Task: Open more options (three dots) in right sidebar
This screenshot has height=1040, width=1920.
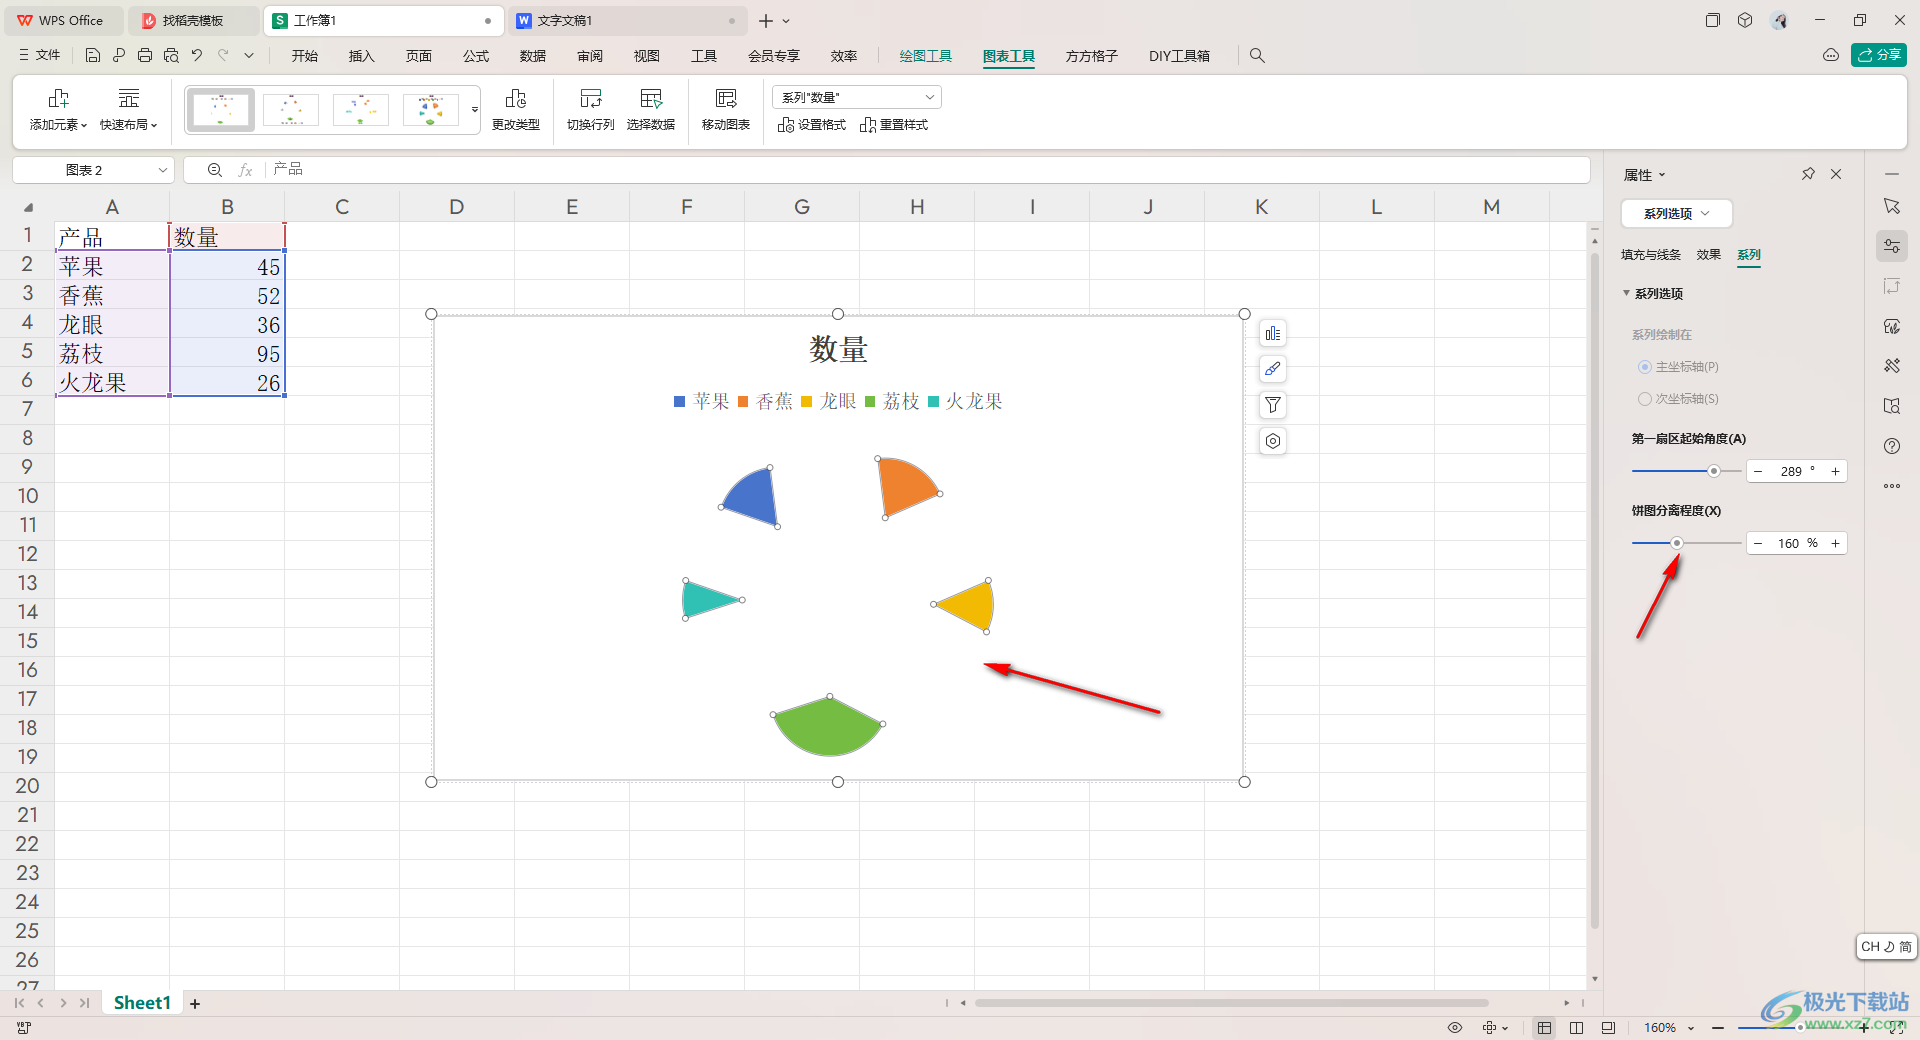Action: 1892,486
